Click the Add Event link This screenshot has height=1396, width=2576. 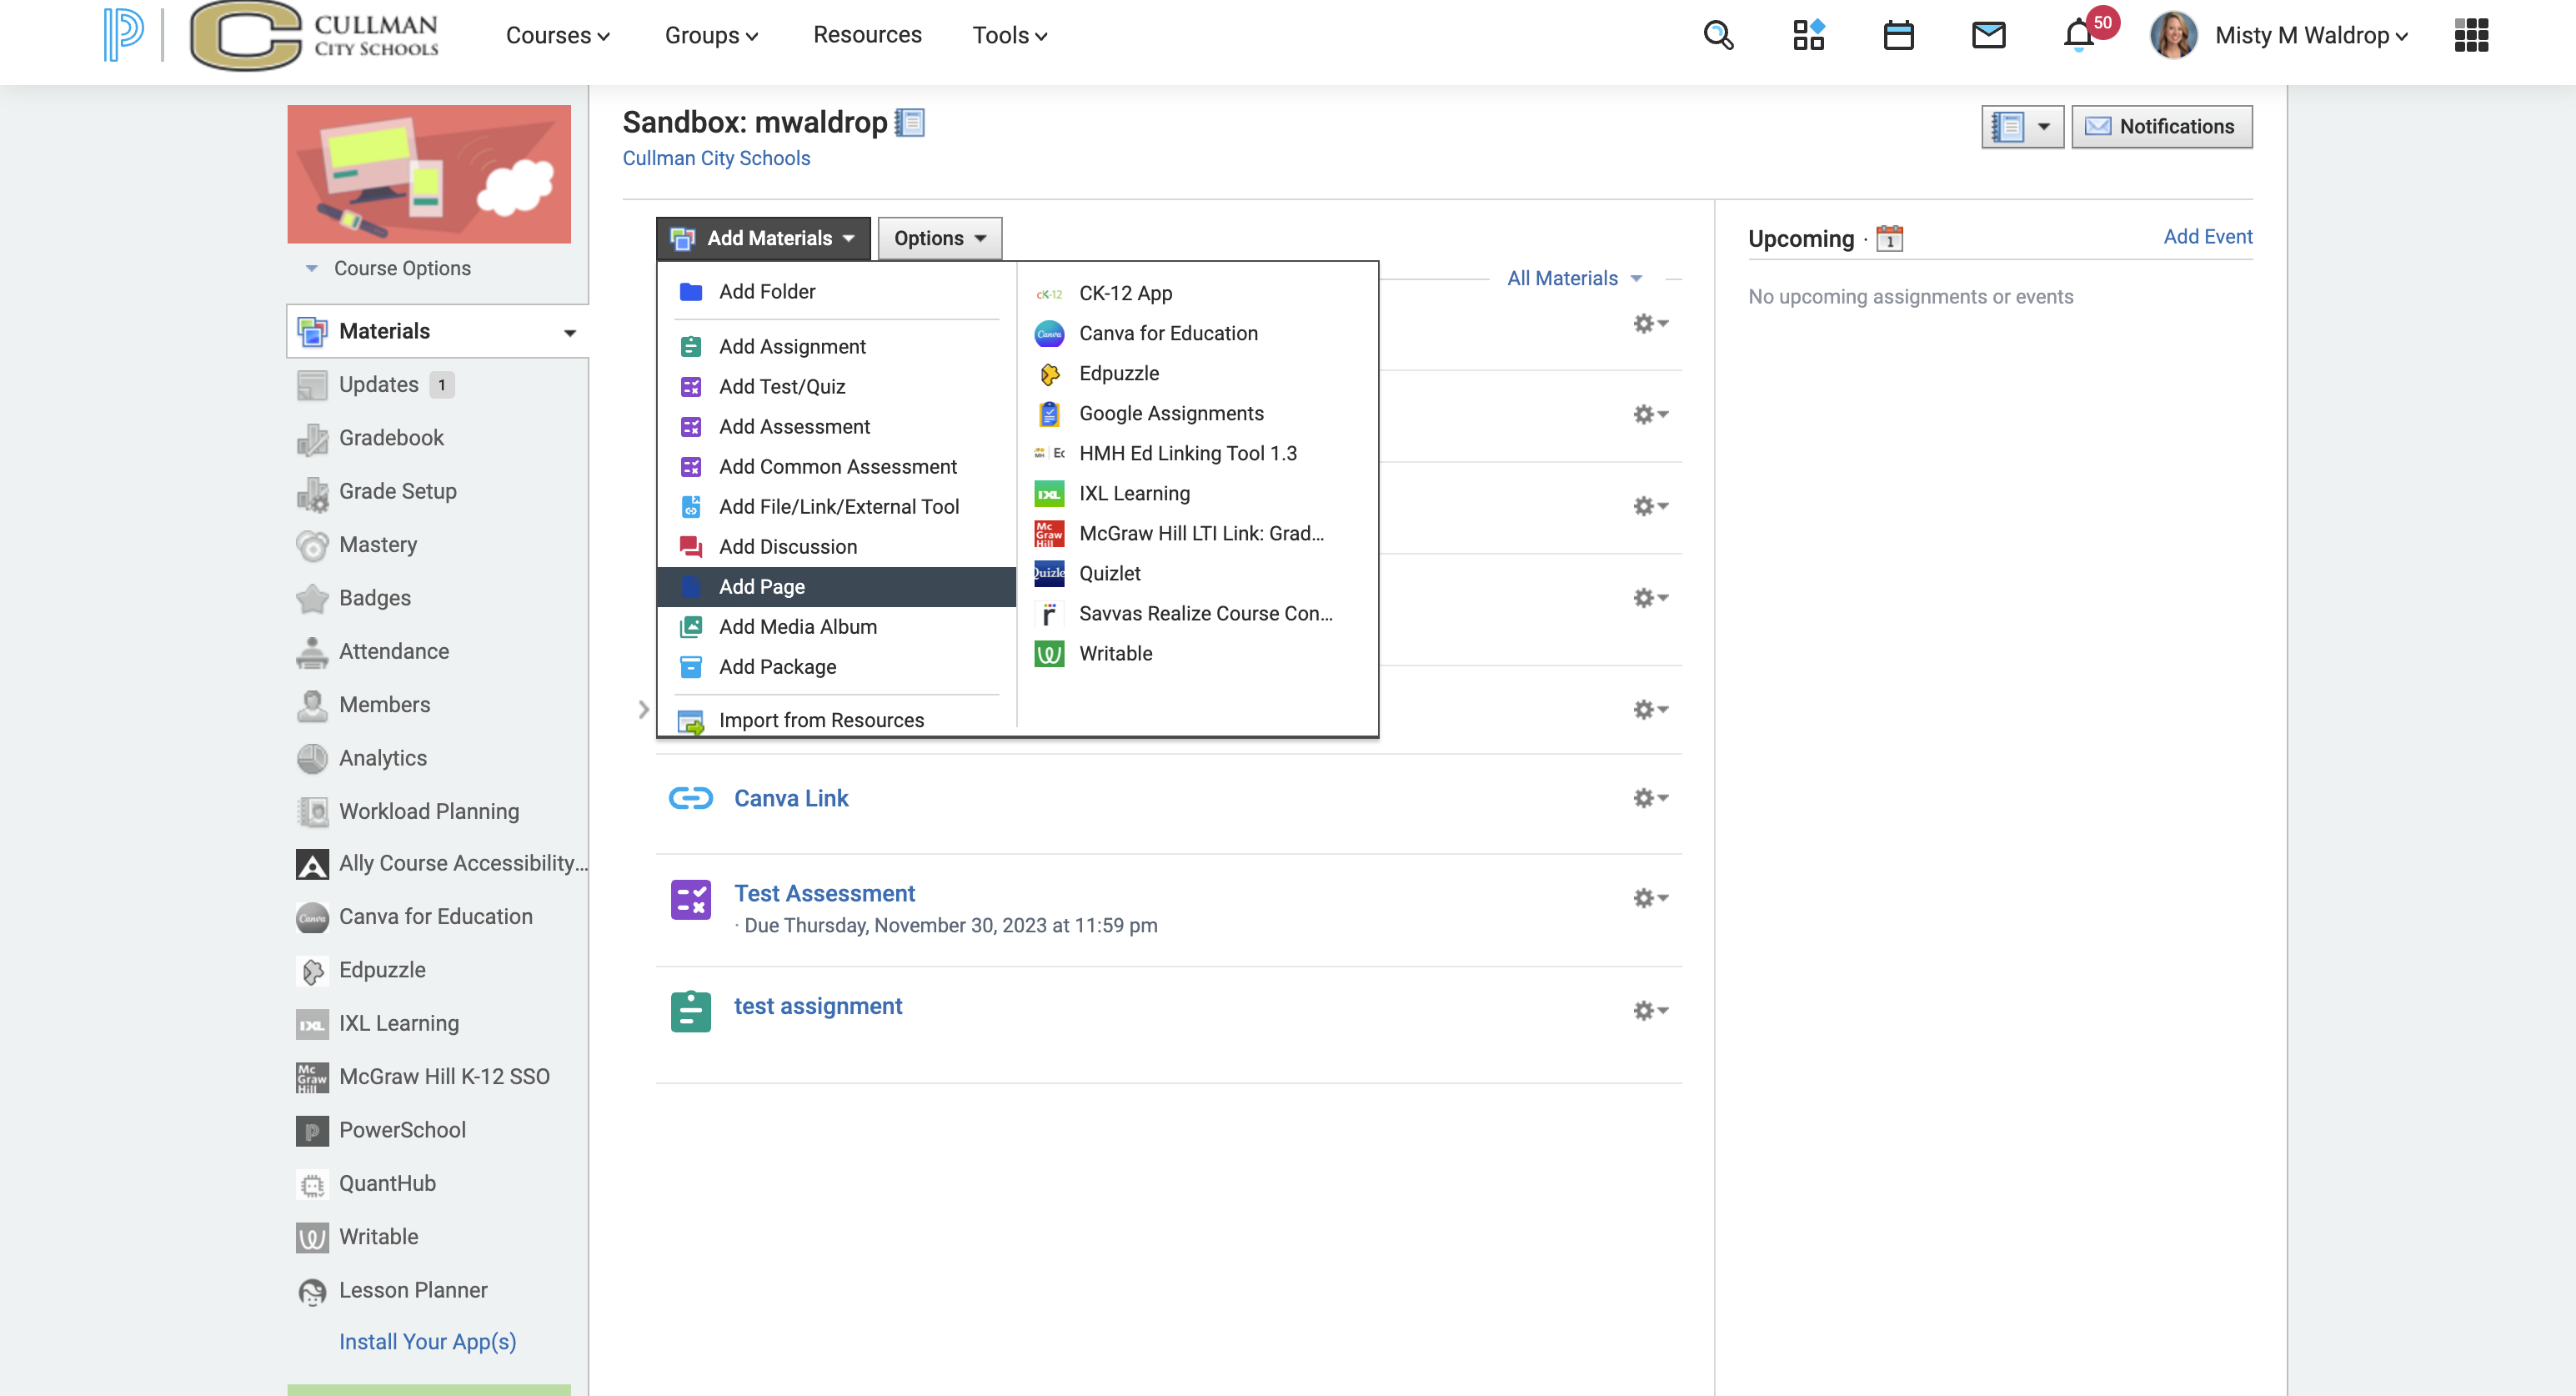click(2207, 237)
